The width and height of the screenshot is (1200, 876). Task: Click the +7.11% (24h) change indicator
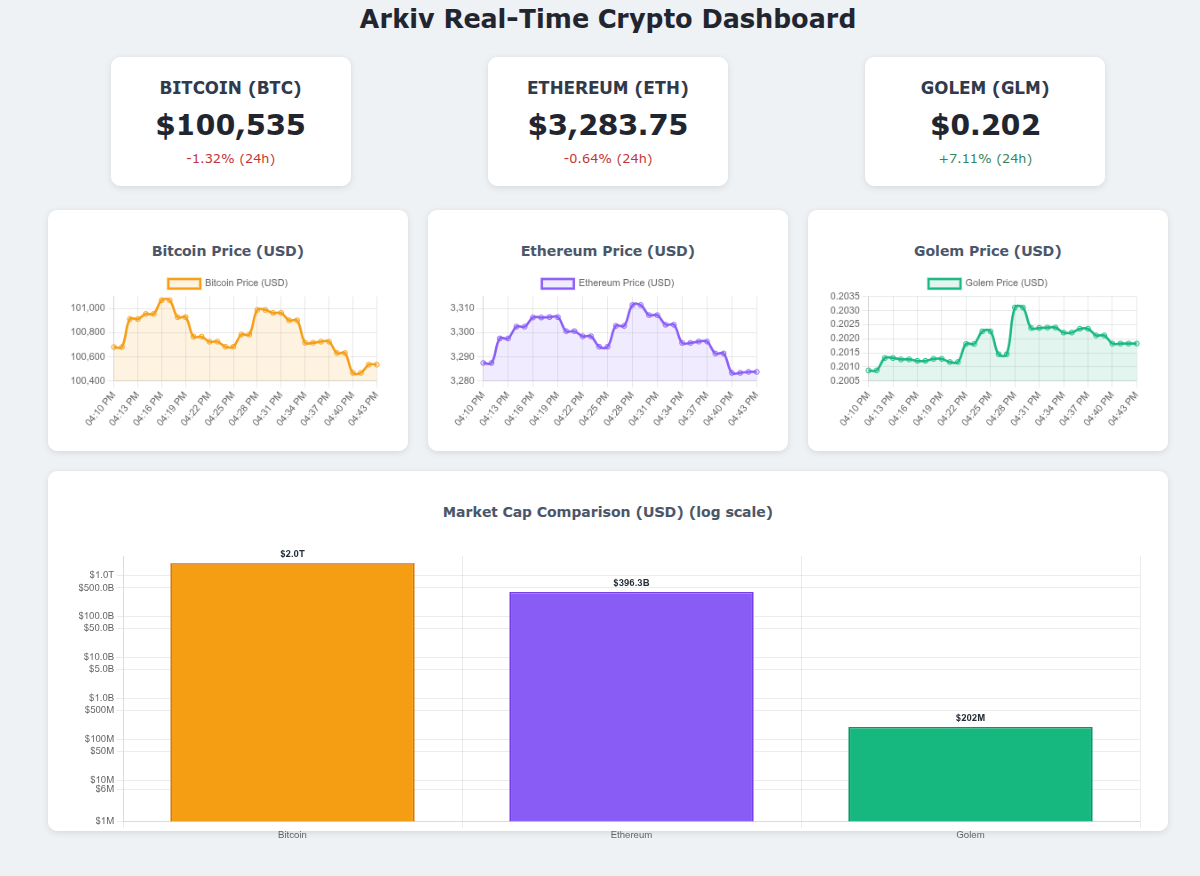[984, 157]
